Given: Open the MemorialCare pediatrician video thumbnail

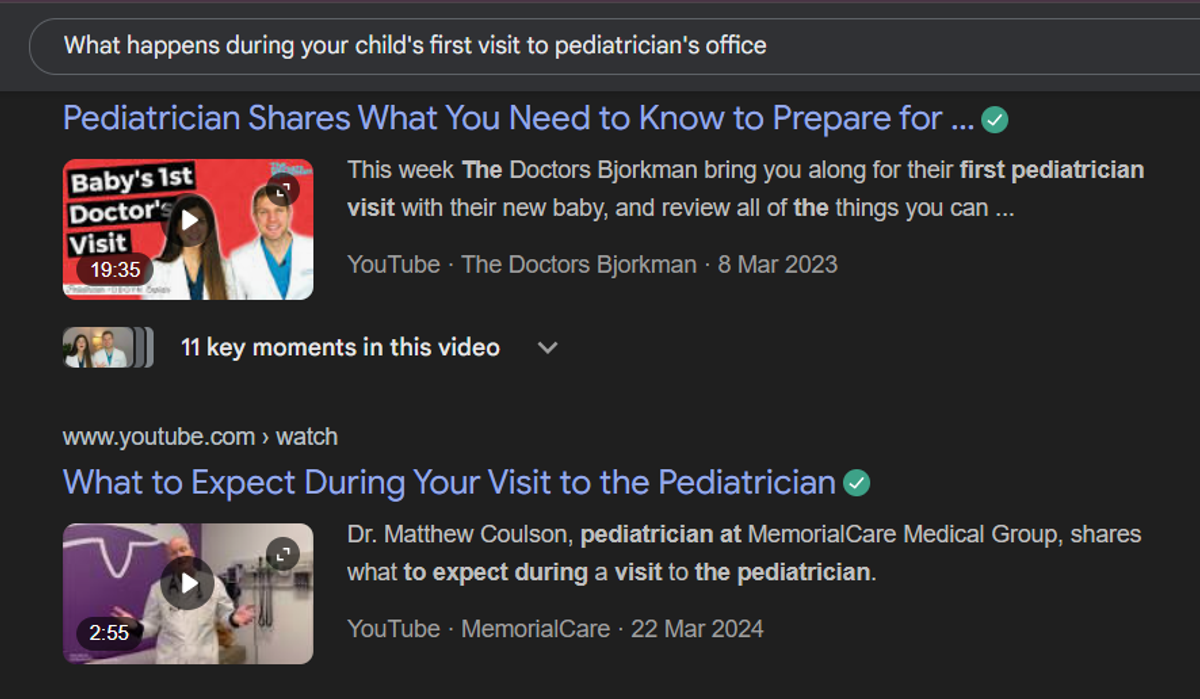Looking at the screenshot, I should 188,593.
